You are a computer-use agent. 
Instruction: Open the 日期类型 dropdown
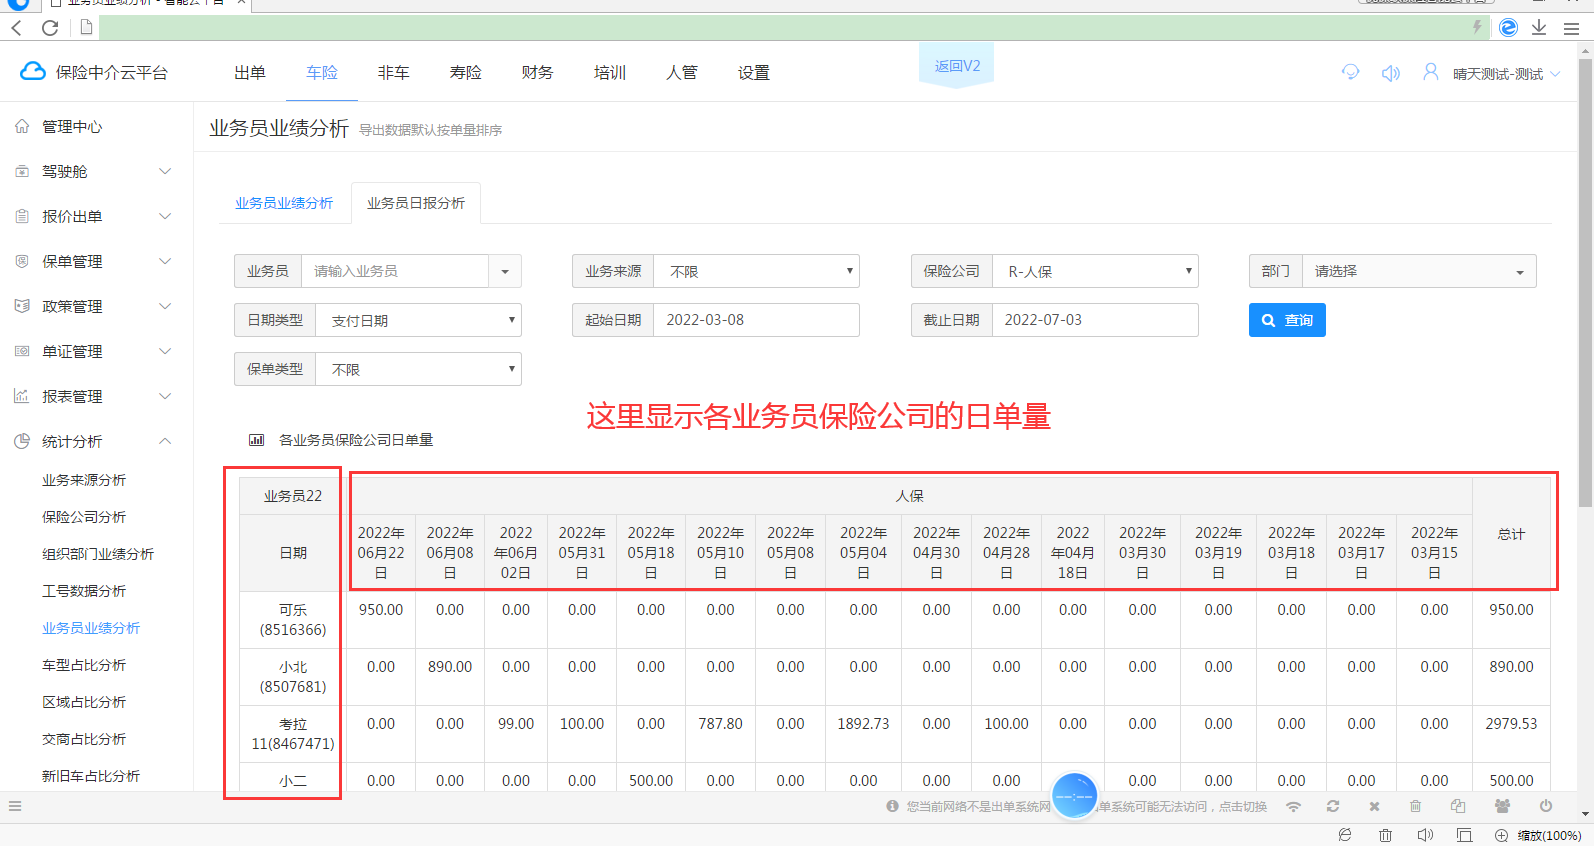point(418,320)
